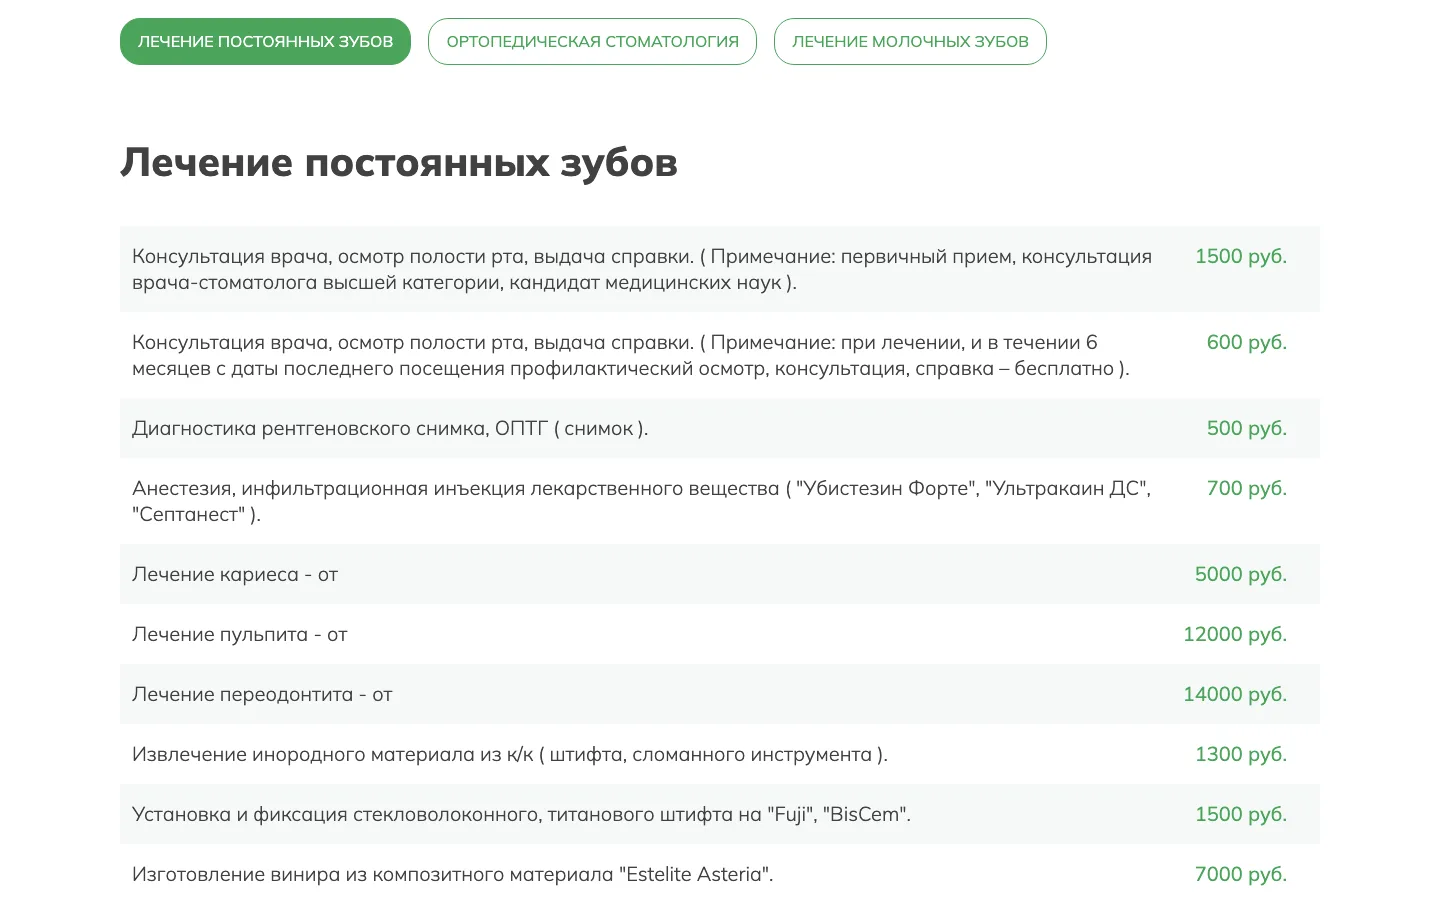
Task: Click the consultation row mentioning '6 месяцев'
Action: coord(720,355)
